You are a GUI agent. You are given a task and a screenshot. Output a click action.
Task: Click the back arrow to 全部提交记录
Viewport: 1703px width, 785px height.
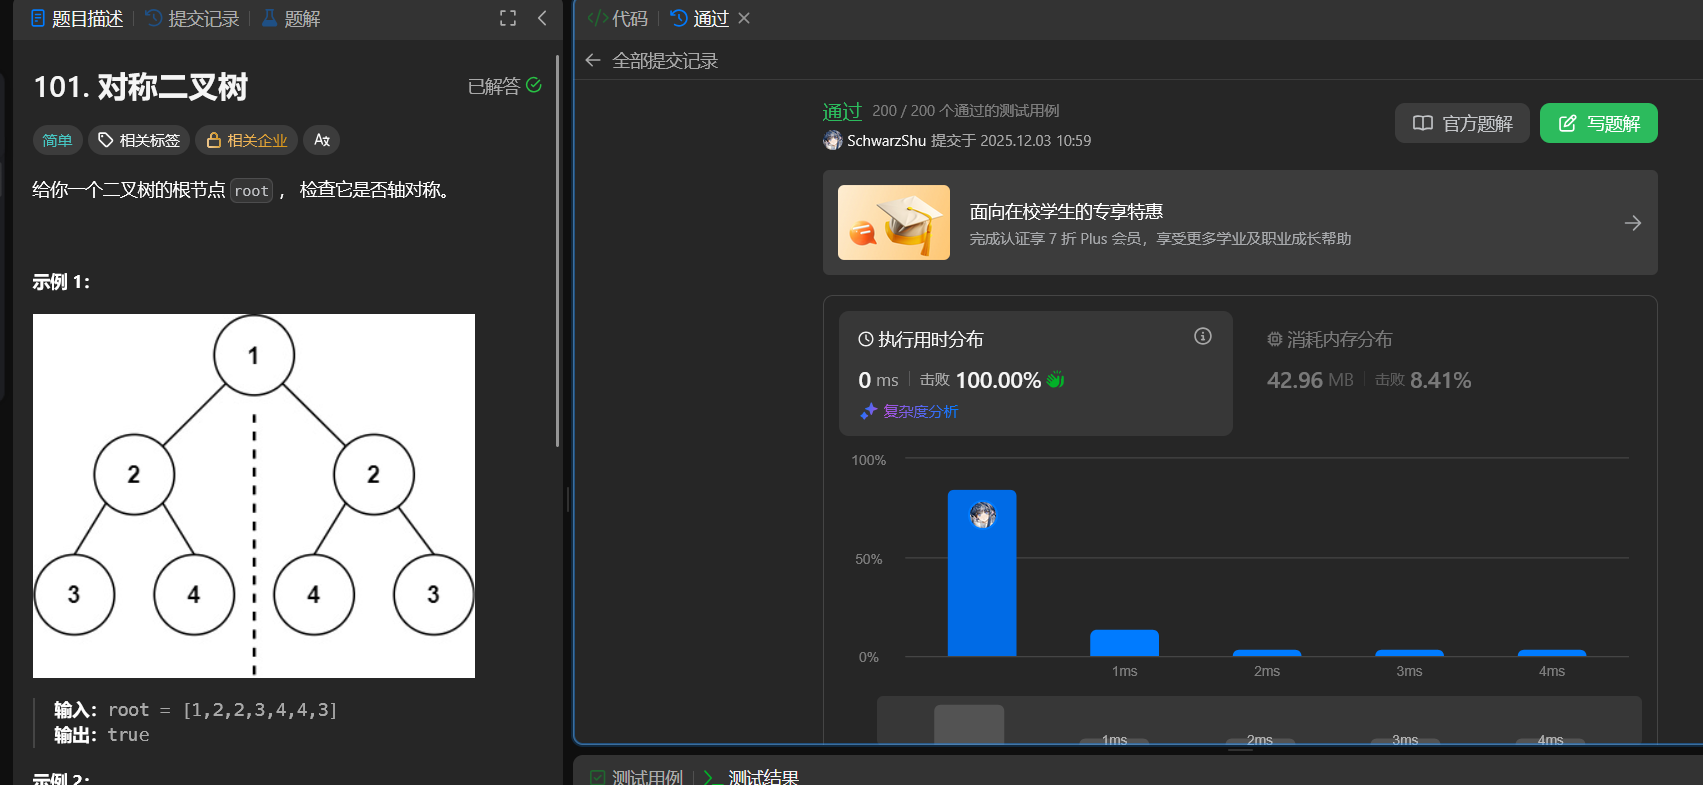pyautogui.click(x=593, y=61)
